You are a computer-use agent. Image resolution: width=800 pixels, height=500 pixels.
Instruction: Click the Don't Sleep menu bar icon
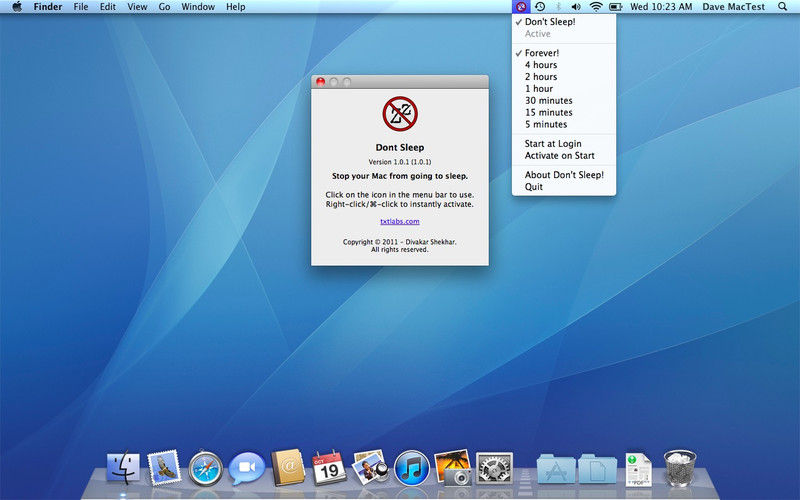point(521,7)
